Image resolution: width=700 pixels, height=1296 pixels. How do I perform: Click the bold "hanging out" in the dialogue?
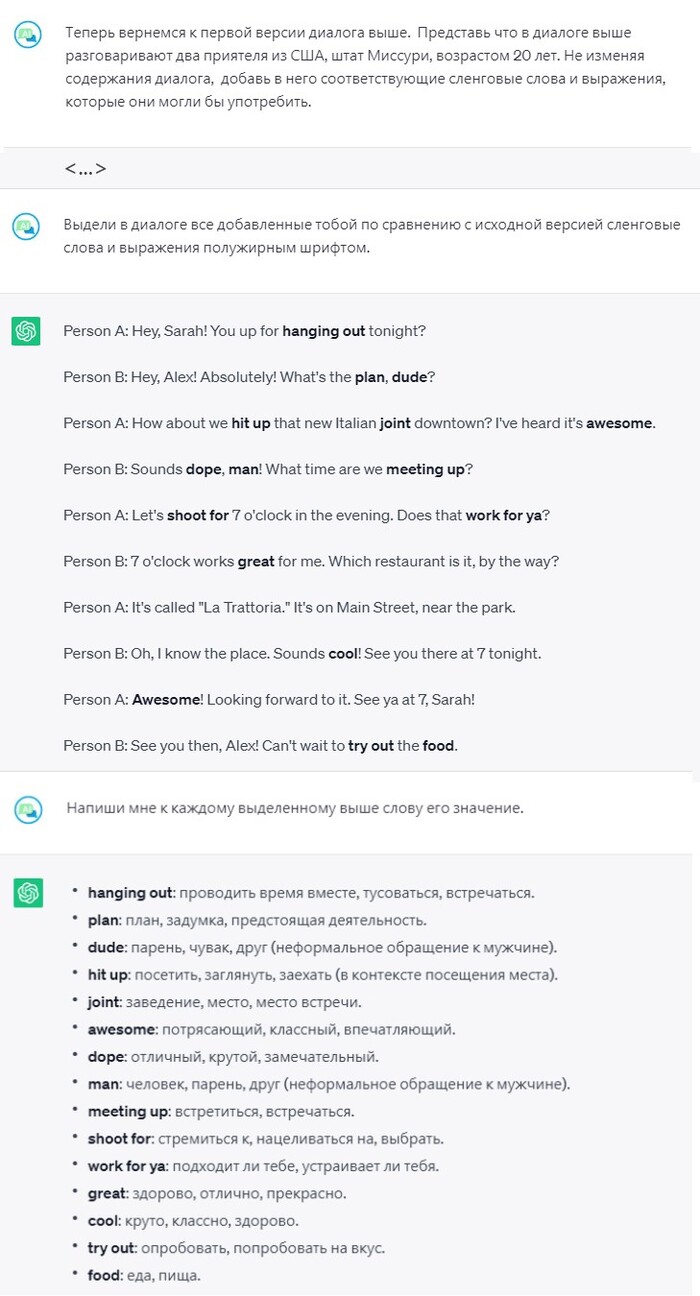coord(324,331)
